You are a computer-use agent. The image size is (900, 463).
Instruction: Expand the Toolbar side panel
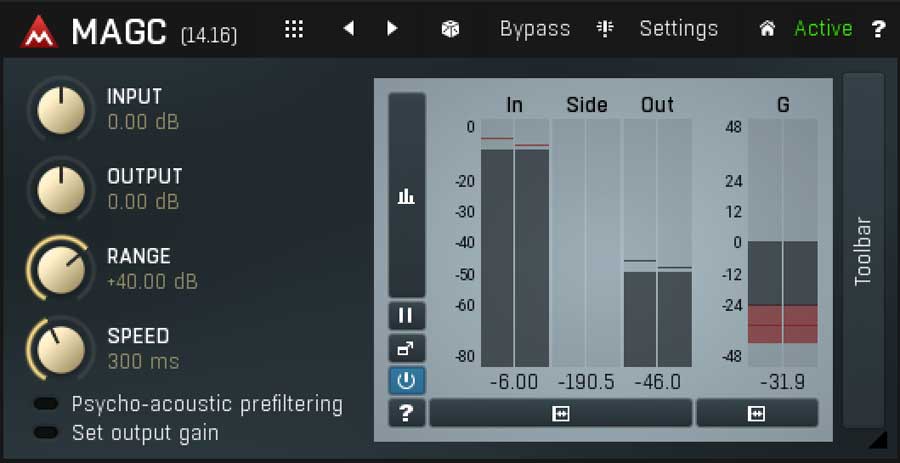863,250
